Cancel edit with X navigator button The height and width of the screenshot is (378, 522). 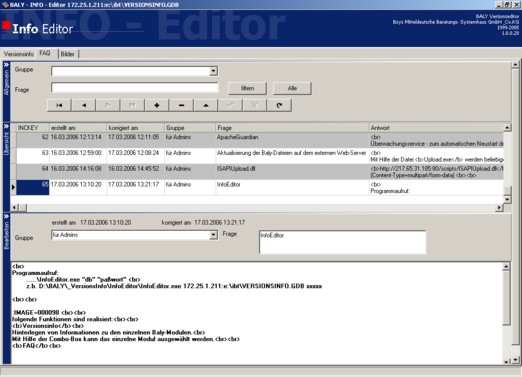coord(254,105)
